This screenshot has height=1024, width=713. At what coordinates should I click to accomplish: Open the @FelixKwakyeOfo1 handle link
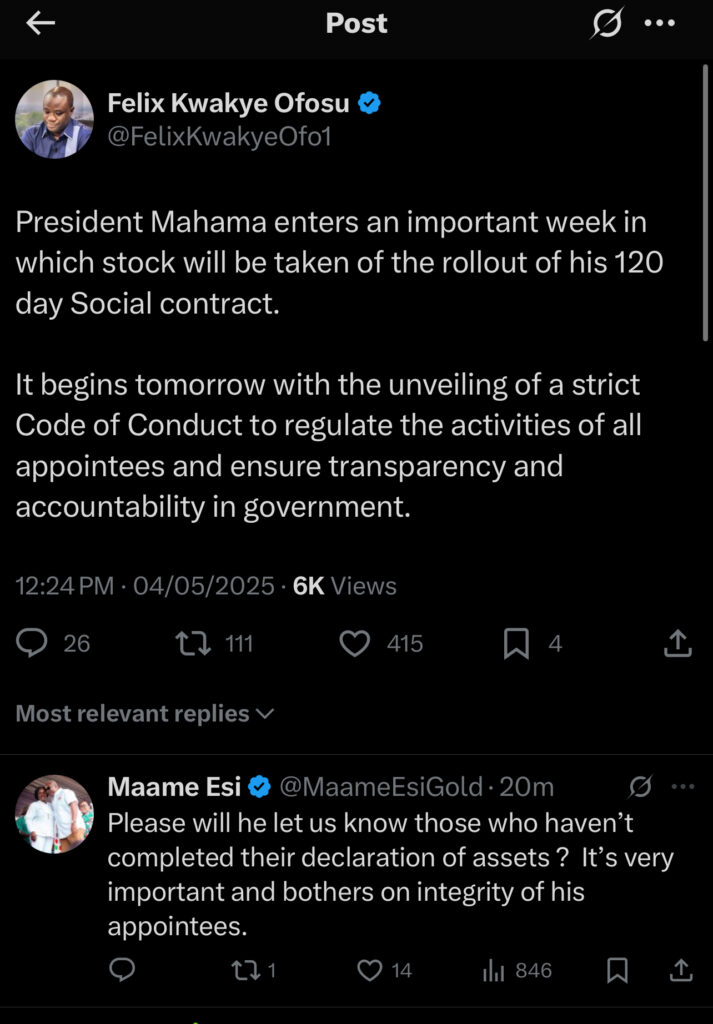[218, 137]
